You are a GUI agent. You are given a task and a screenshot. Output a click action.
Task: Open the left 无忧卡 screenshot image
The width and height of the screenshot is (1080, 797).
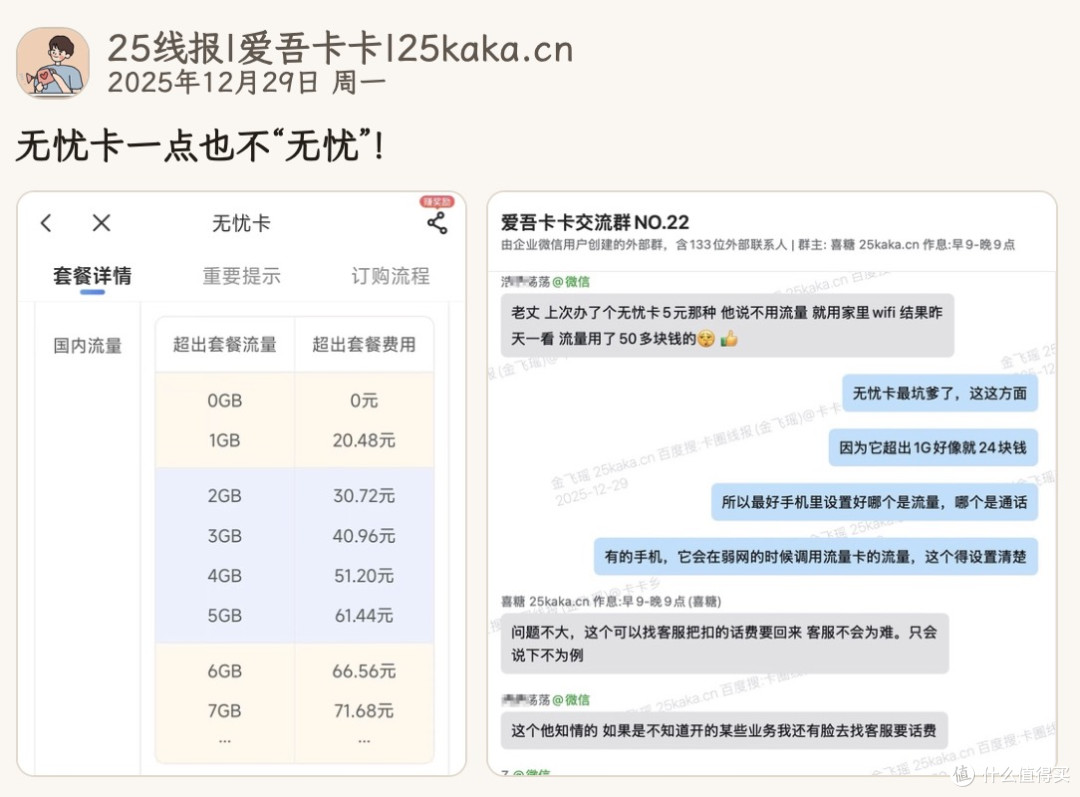tap(242, 484)
